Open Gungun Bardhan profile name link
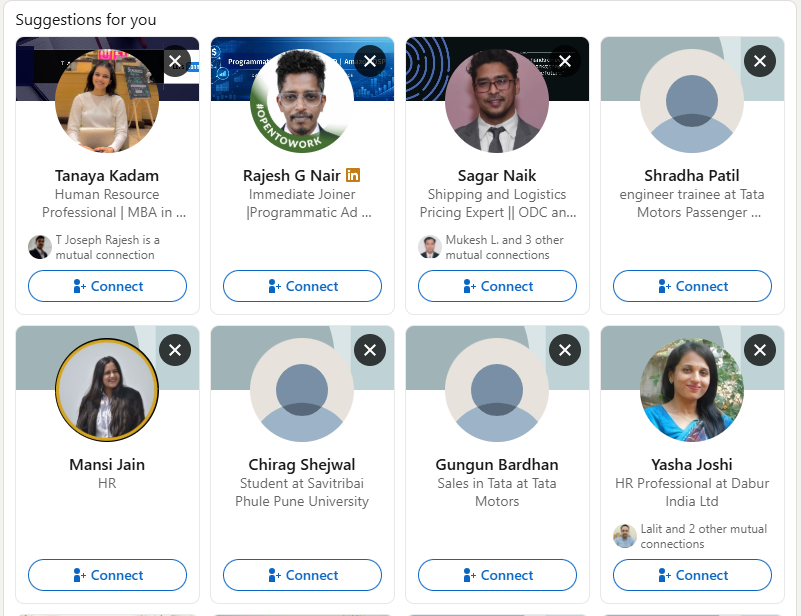 pos(497,464)
